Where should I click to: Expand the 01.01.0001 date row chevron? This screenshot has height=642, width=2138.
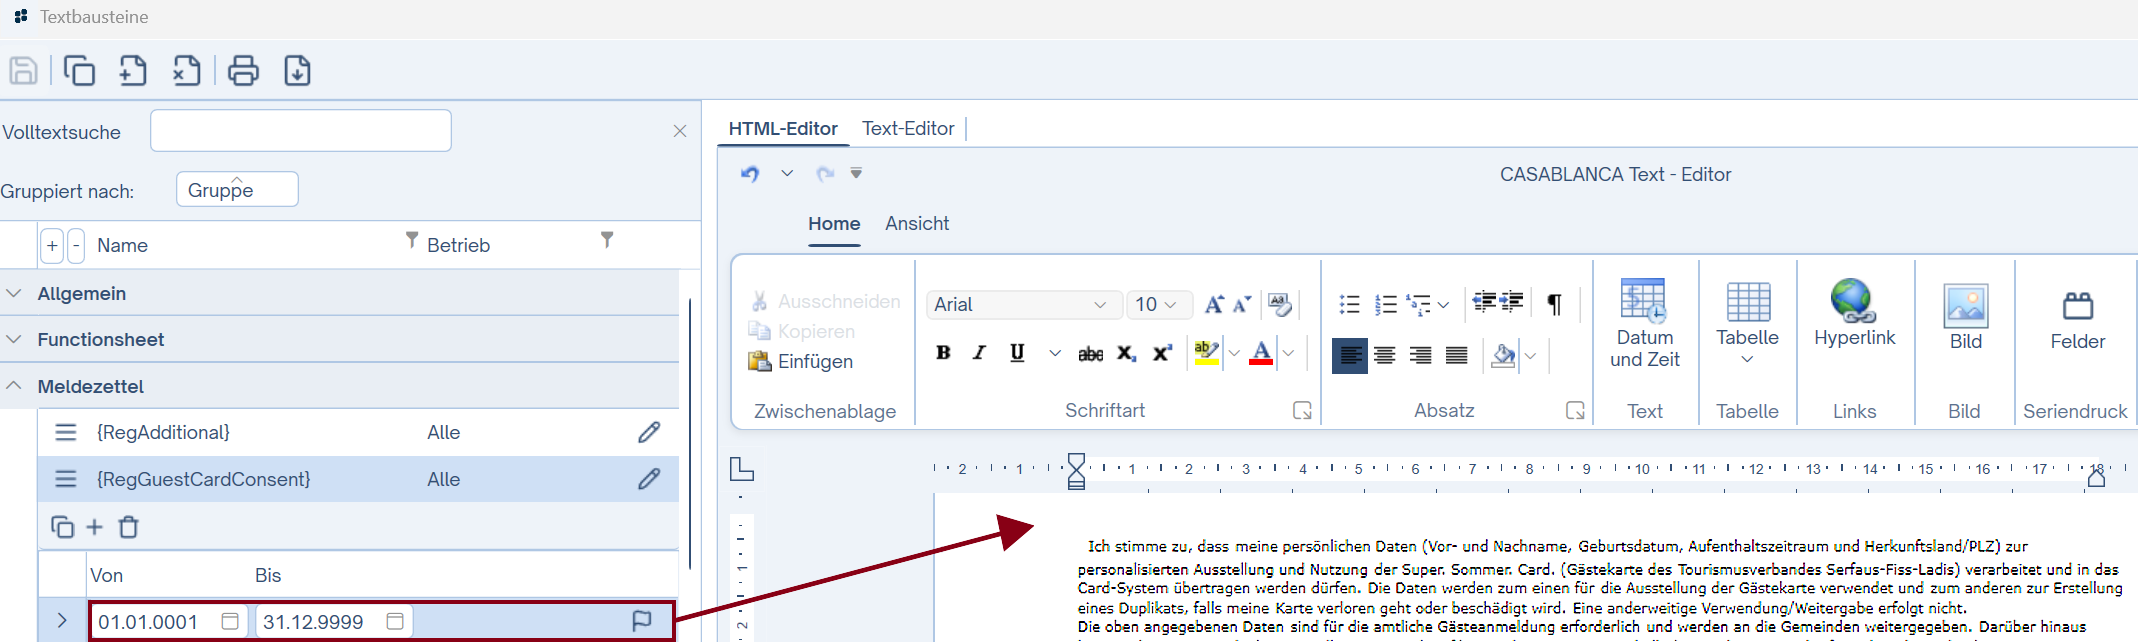62,621
